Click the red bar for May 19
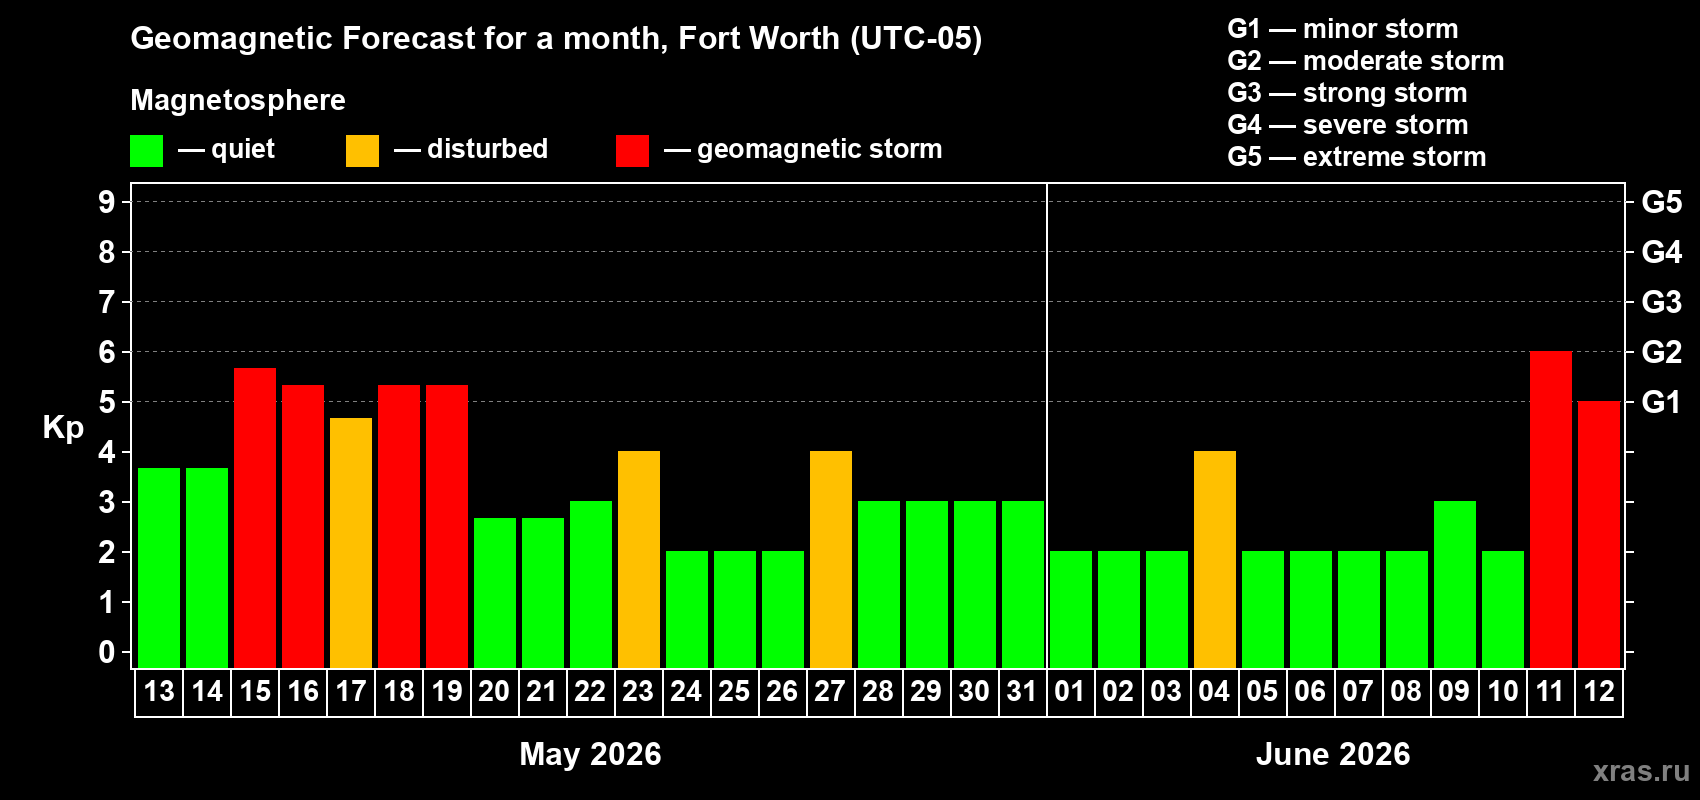Image resolution: width=1700 pixels, height=800 pixels. point(447,527)
